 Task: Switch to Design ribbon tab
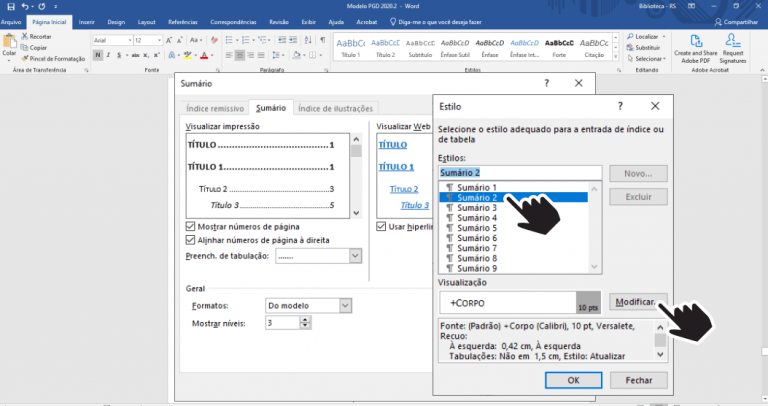116,22
